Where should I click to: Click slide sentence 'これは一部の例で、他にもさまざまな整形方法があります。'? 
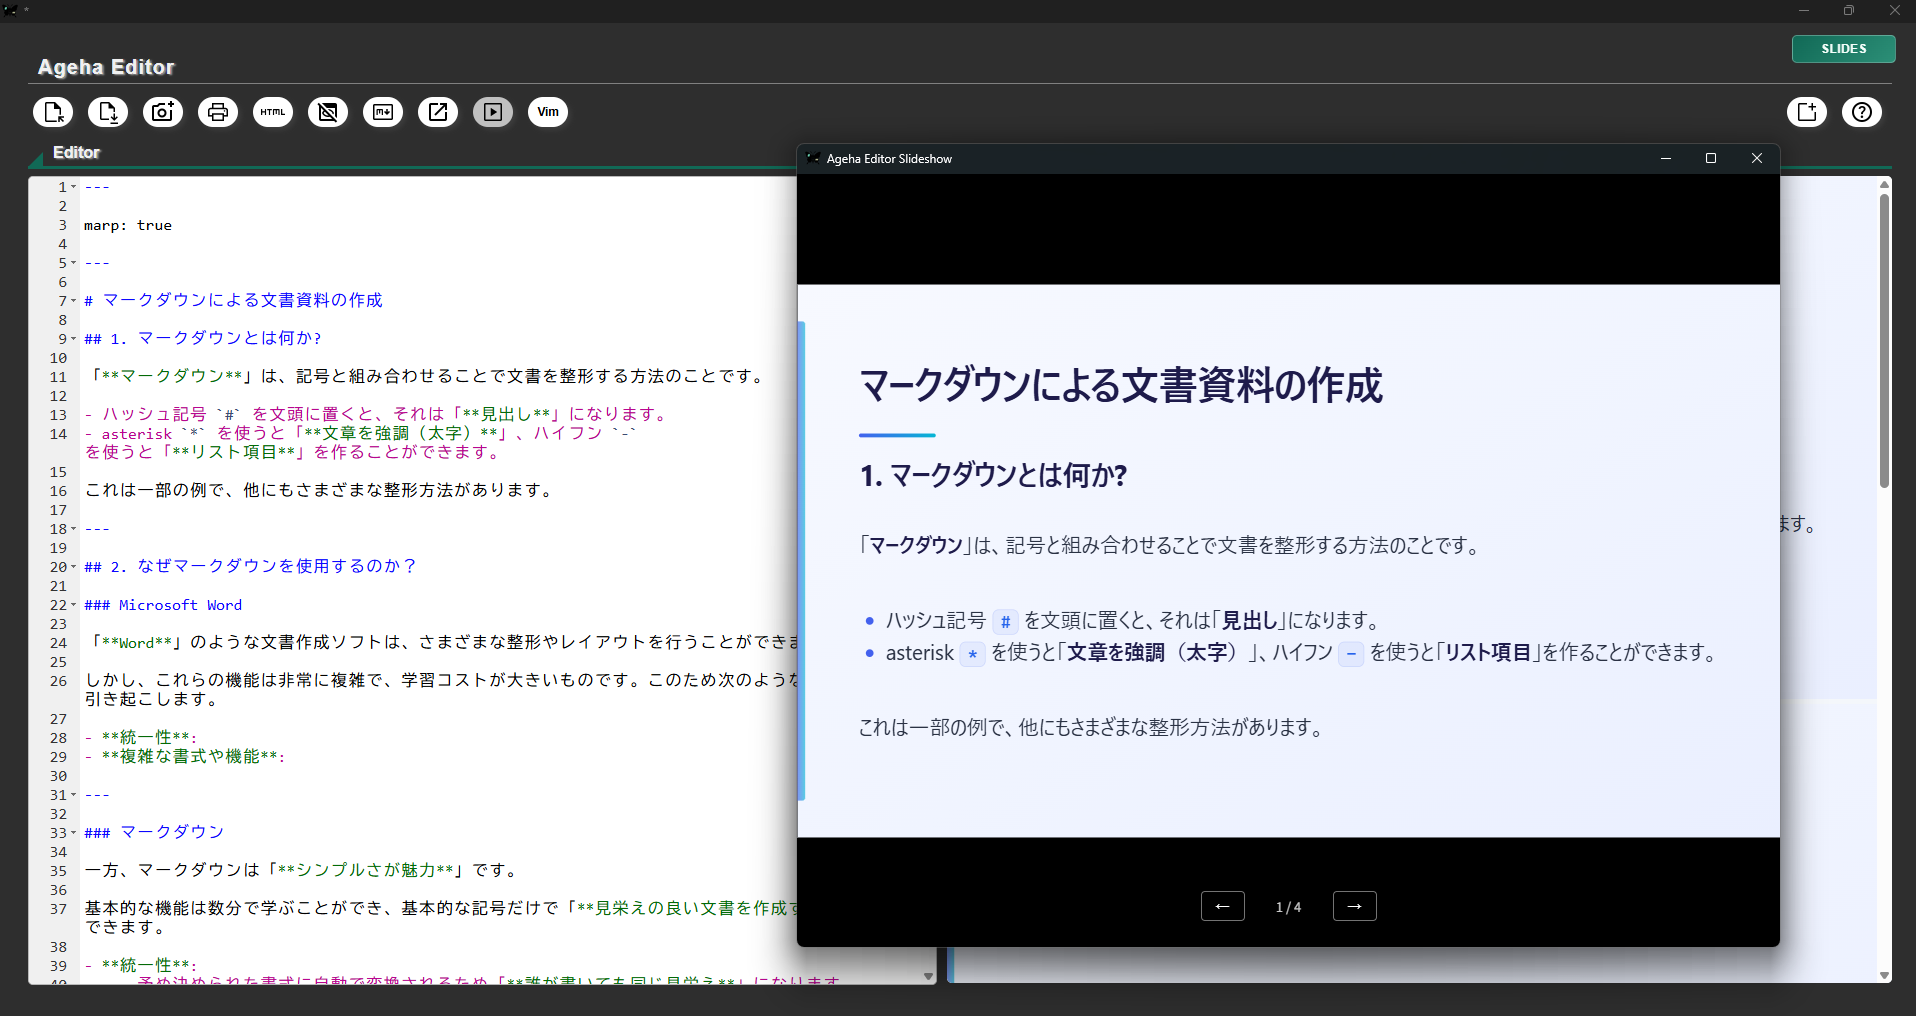click(1093, 728)
